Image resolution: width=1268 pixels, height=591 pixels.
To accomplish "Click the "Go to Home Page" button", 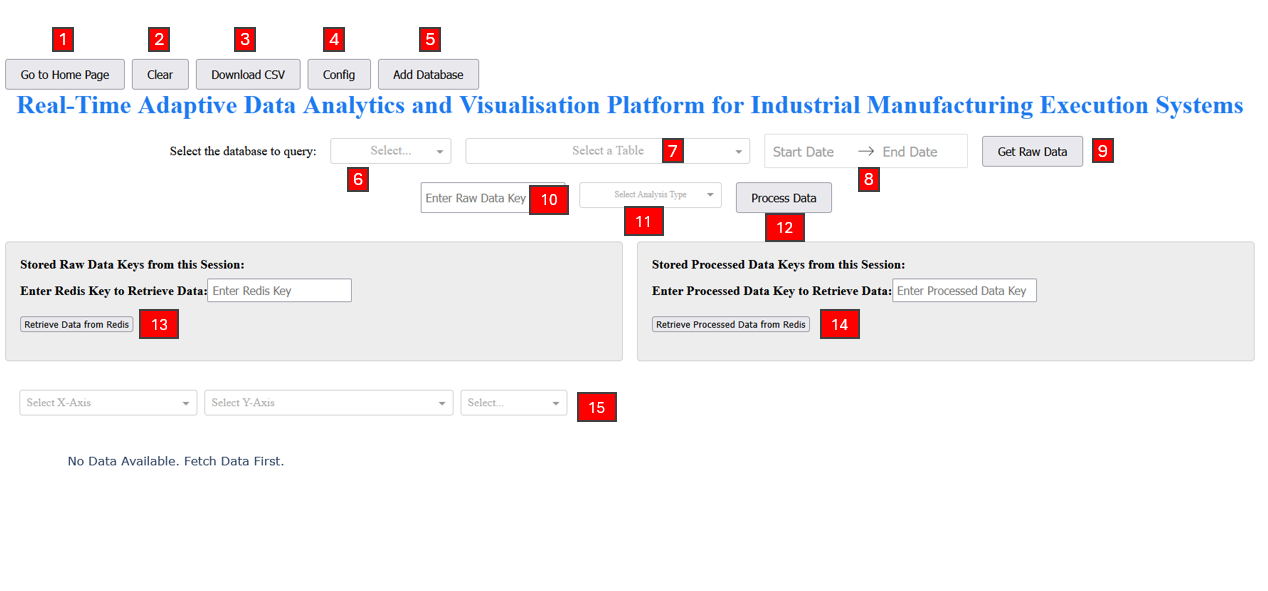I will pos(64,74).
